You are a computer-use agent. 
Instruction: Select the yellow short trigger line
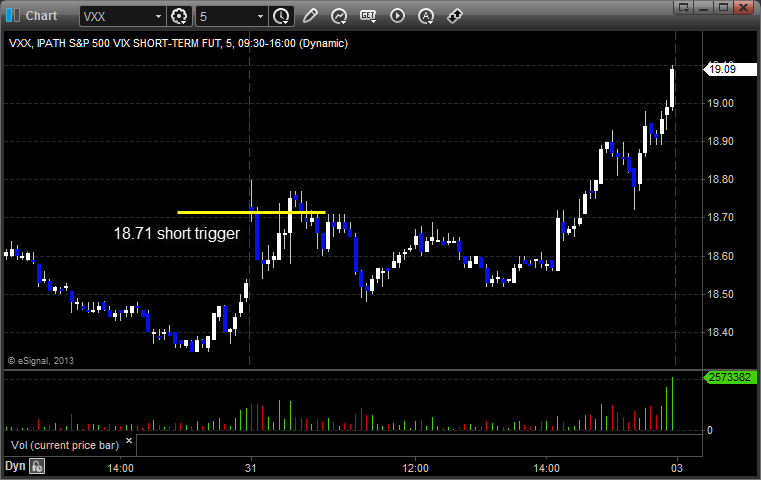251,212
